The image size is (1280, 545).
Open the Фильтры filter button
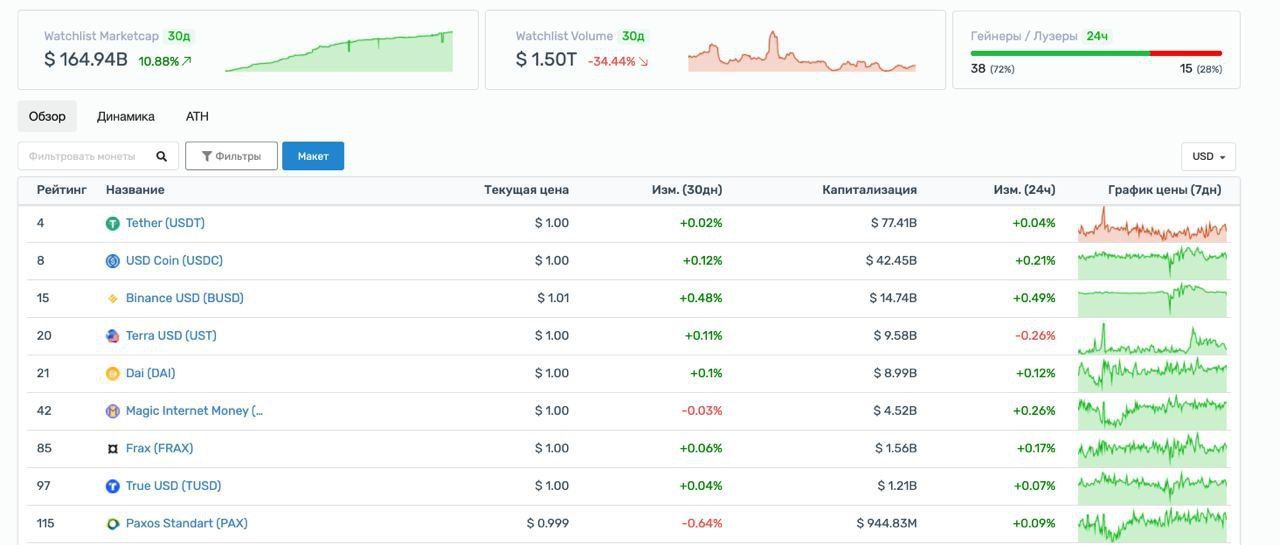pyautogui.click(x=231, y=156)
